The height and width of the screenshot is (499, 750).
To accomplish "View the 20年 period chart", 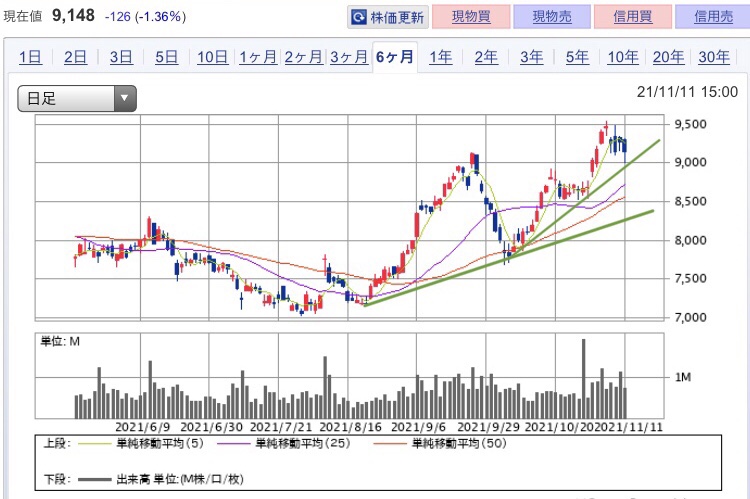I will (668, 57).
